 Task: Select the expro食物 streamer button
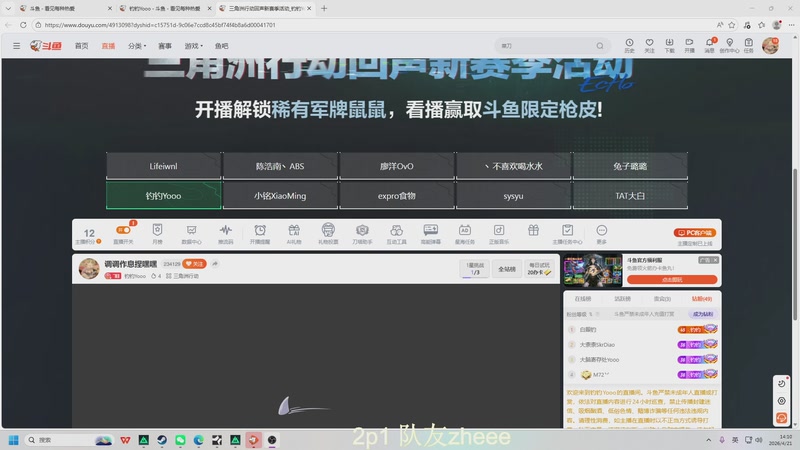point(396,195)
